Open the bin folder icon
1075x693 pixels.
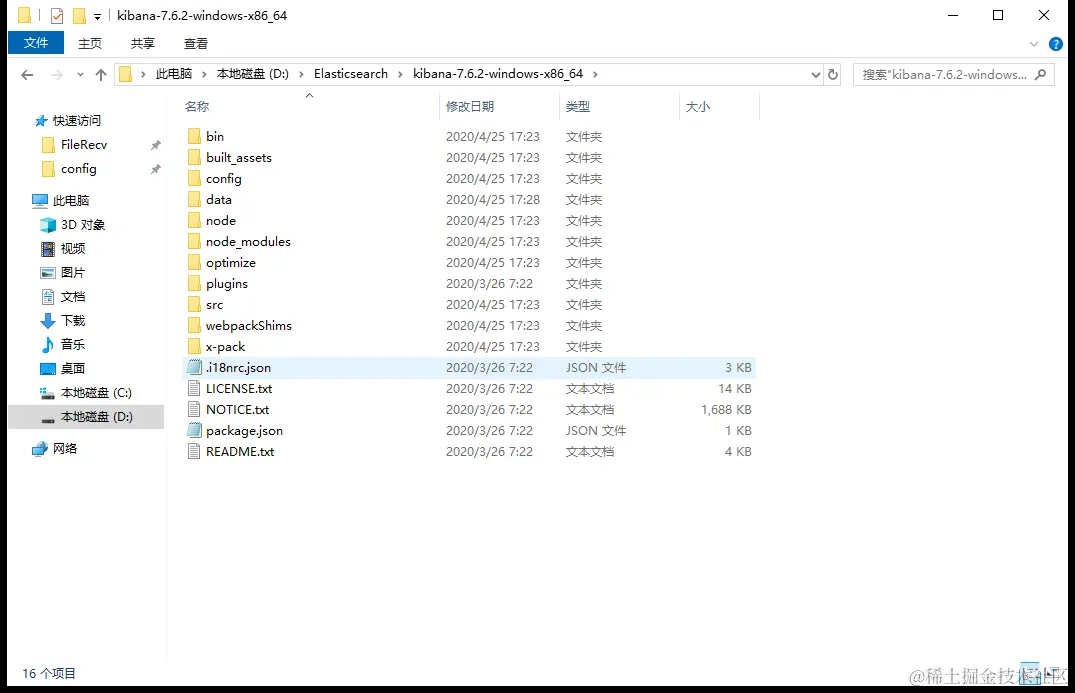(x=194, y=136)
